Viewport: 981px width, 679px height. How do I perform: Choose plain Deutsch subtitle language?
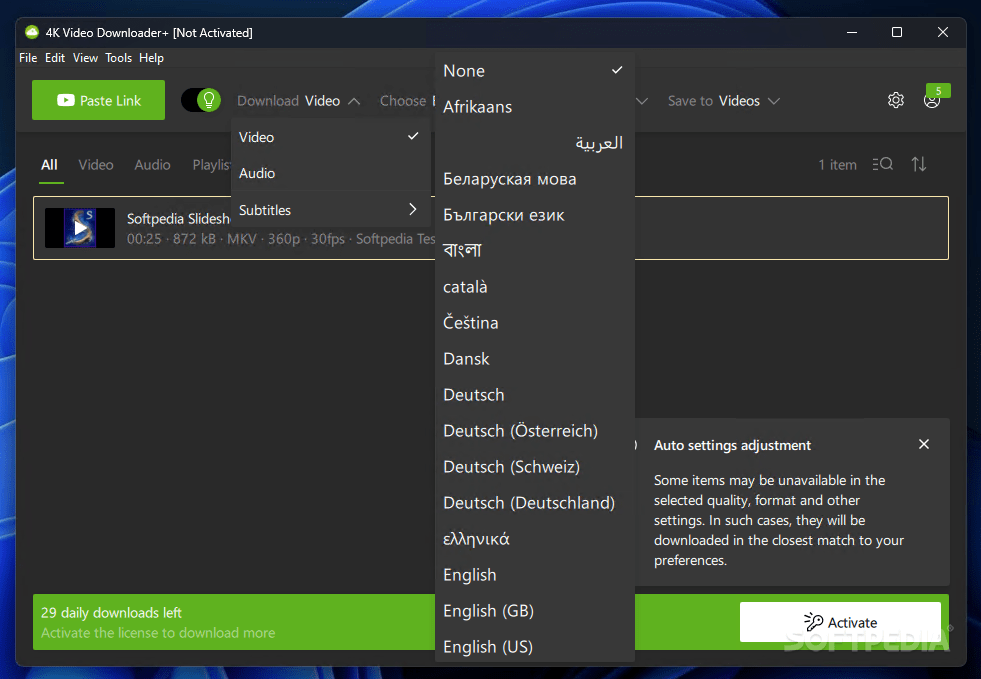[534, 395]
